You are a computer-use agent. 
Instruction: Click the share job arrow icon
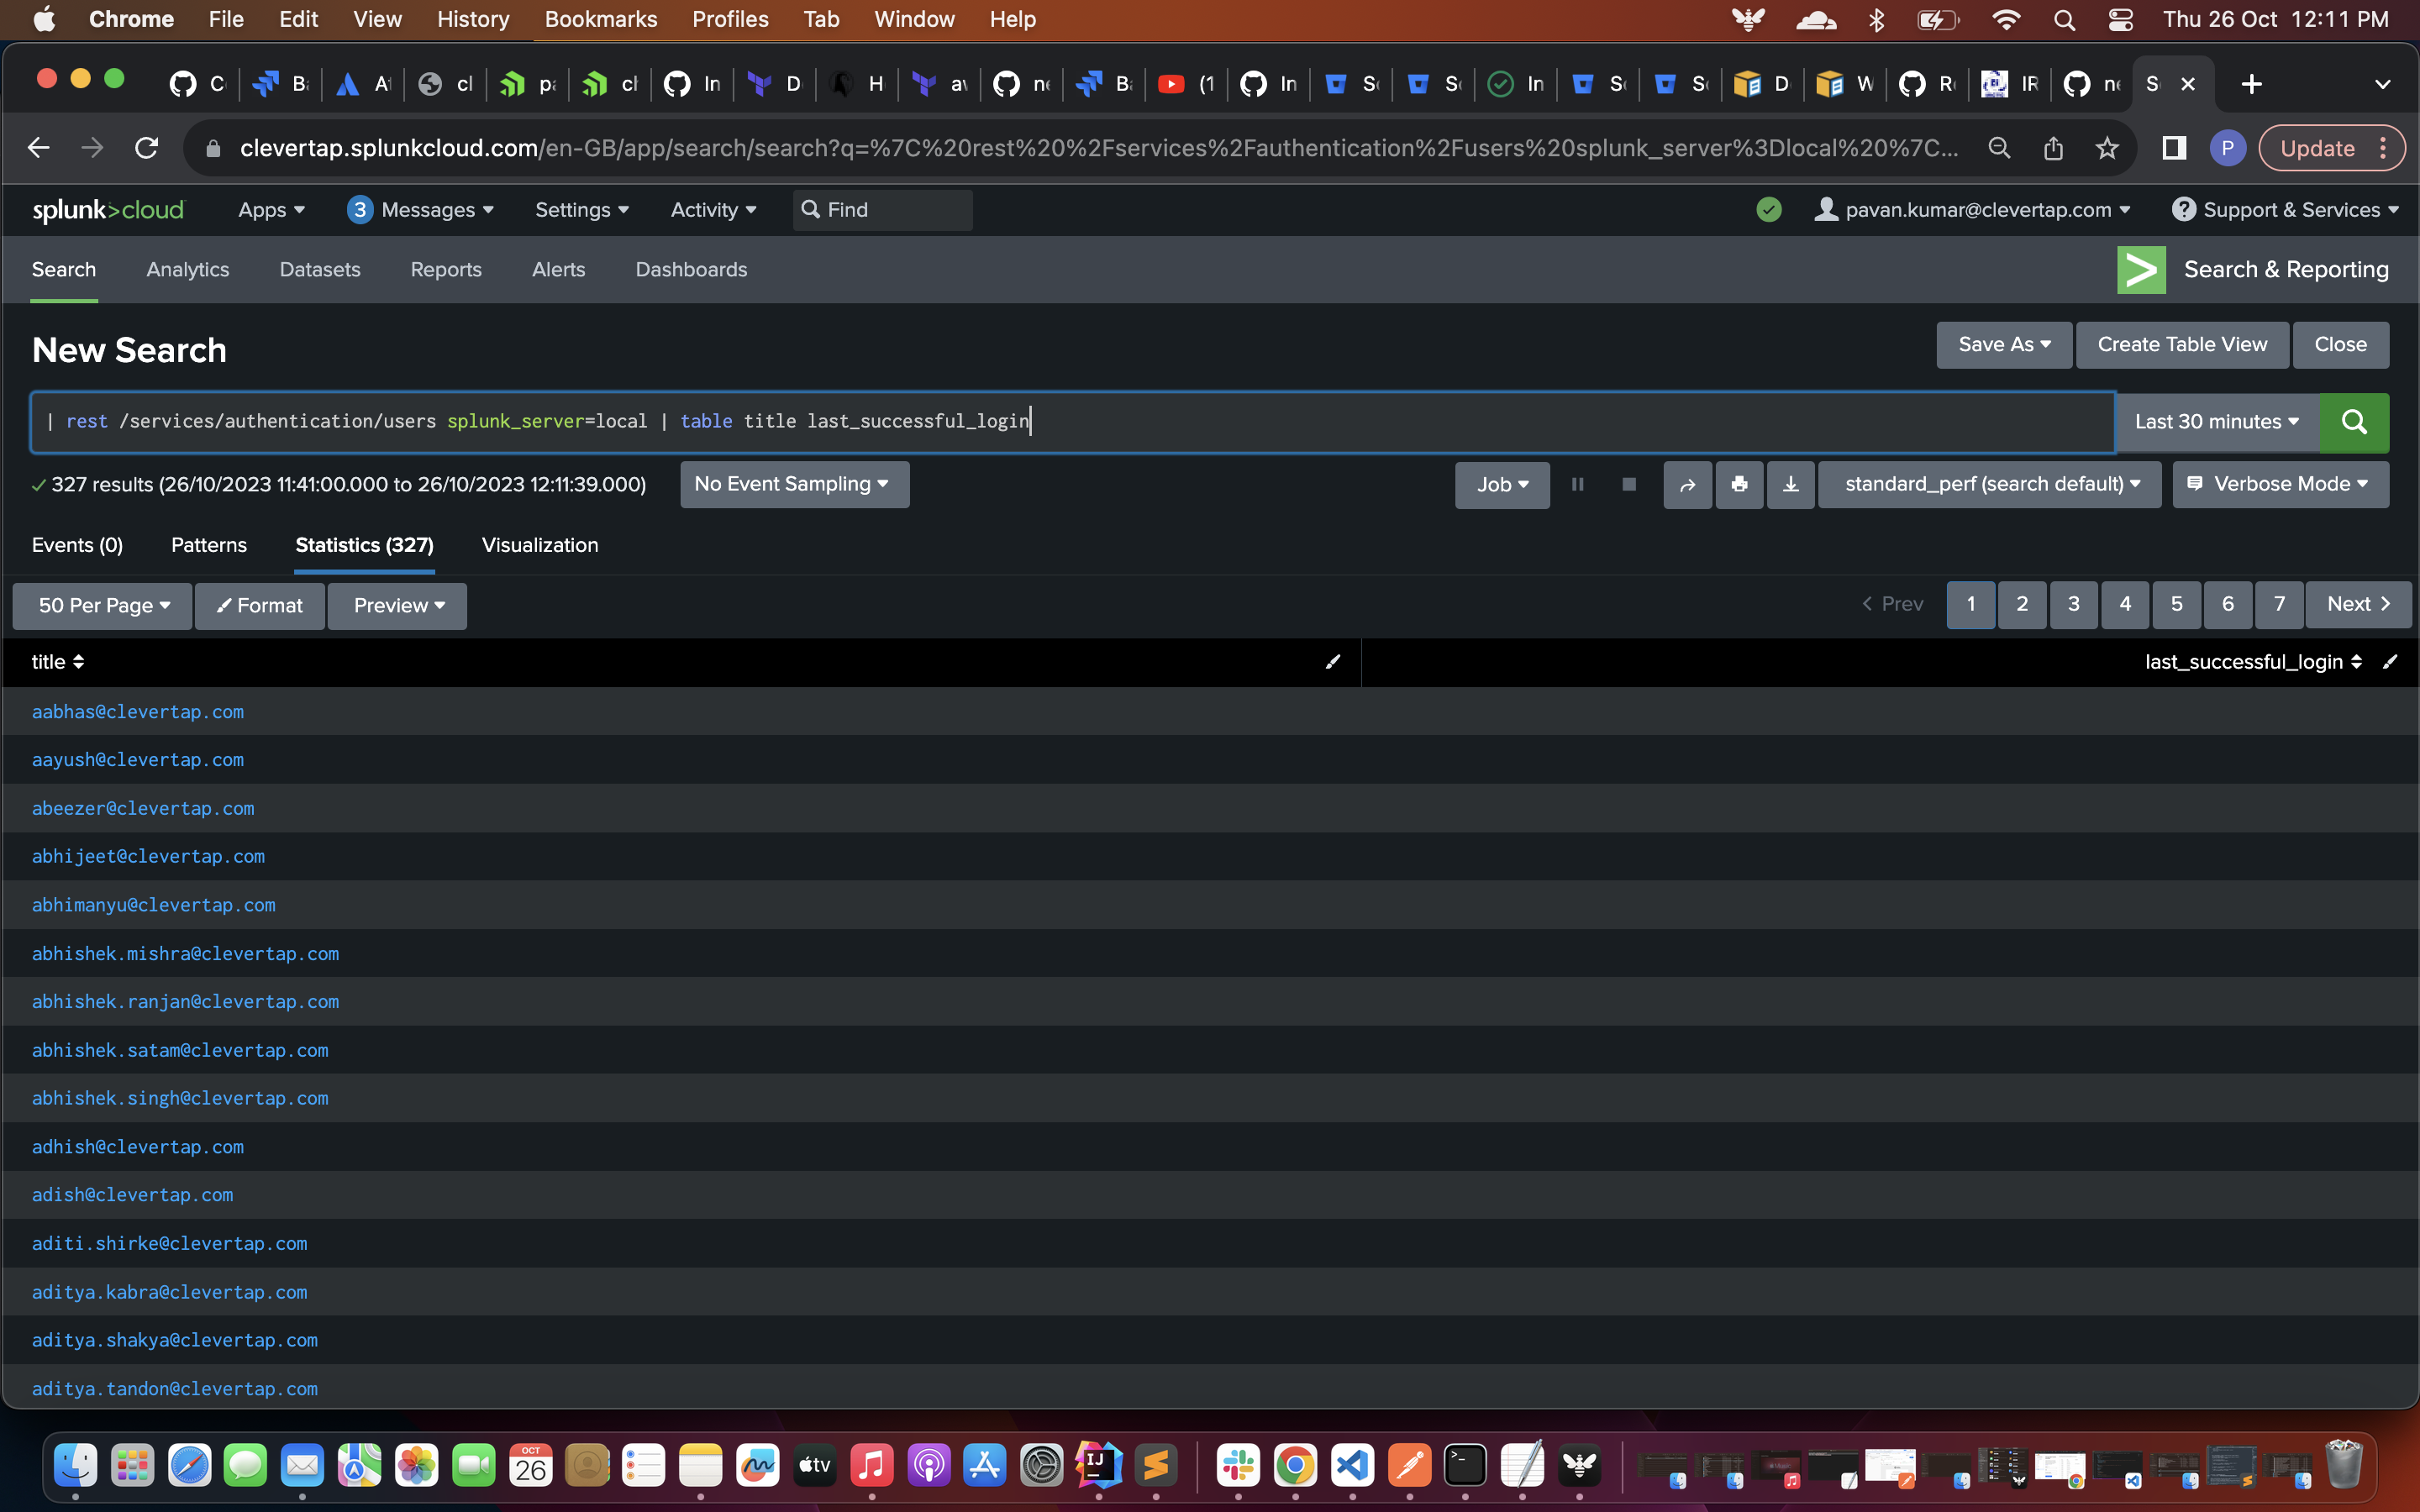[1687, 485]
